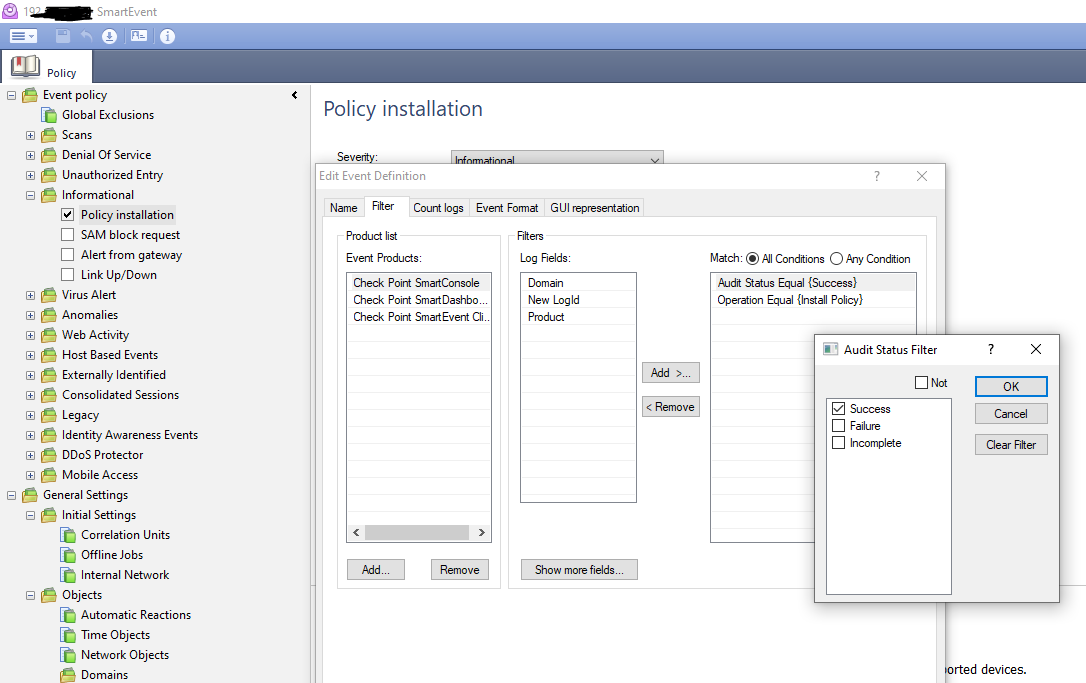Click the Event Products horizontal scrollbar
The height and width of the screenshot is (683, 1086).
point(418,533)
